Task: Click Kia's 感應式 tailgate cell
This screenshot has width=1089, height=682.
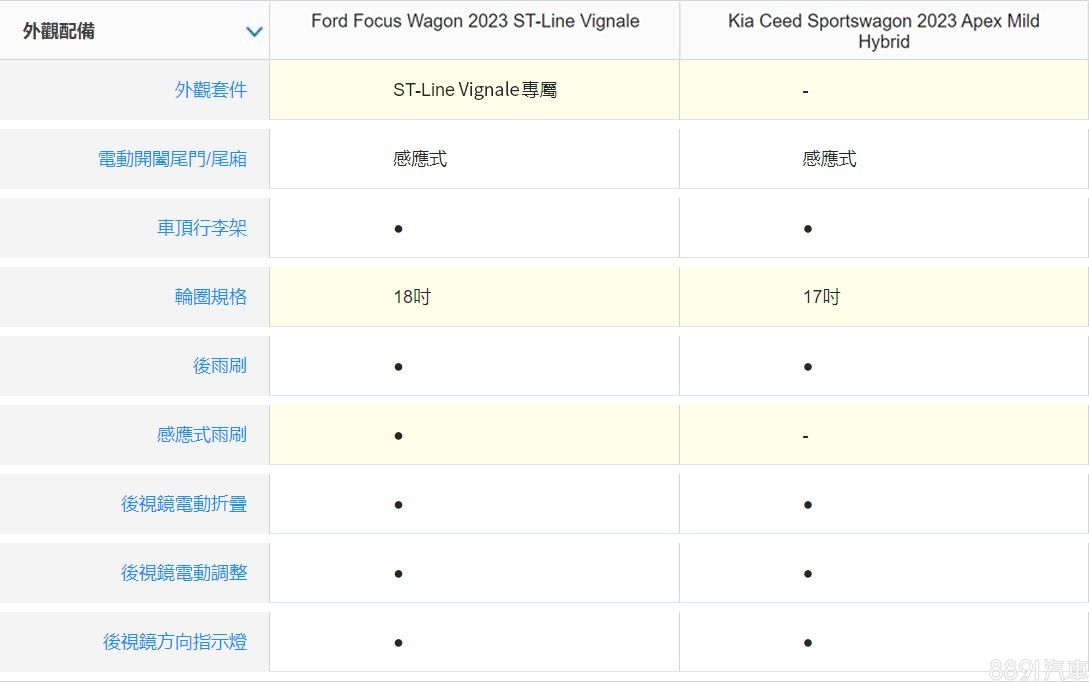Action: point(829,159)
